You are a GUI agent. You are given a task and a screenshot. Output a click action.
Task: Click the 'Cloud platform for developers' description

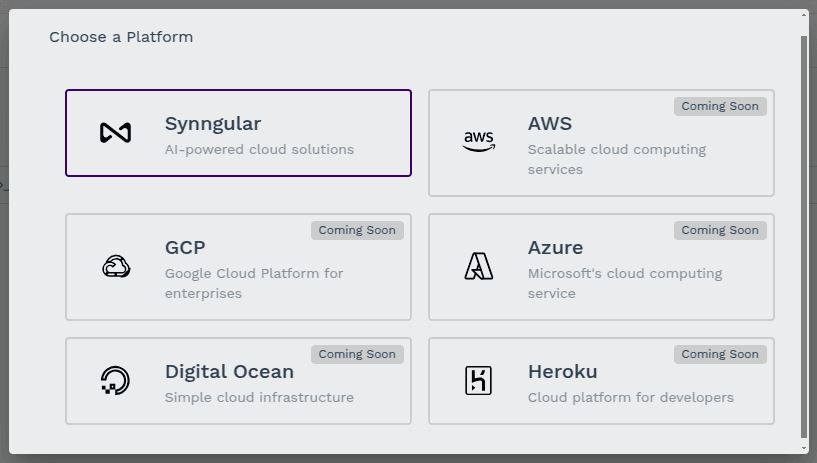click(630, 397)
